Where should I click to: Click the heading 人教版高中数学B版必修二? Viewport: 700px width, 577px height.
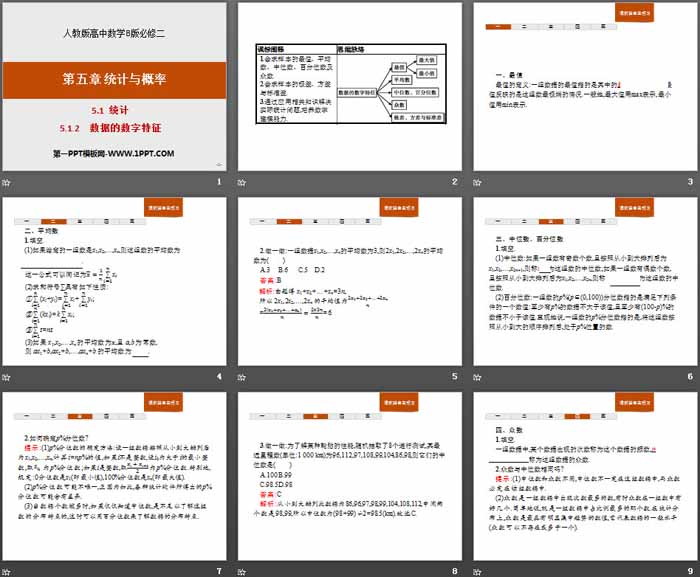pyautogui.click(x=114, y=33)
